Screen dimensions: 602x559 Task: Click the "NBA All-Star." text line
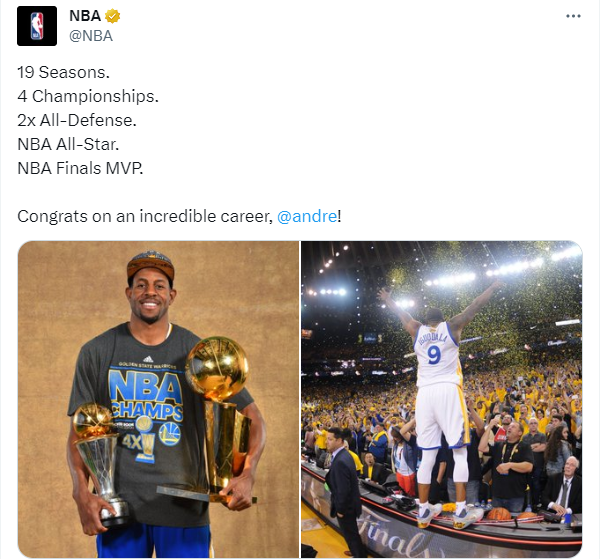[x=68, y=144]
